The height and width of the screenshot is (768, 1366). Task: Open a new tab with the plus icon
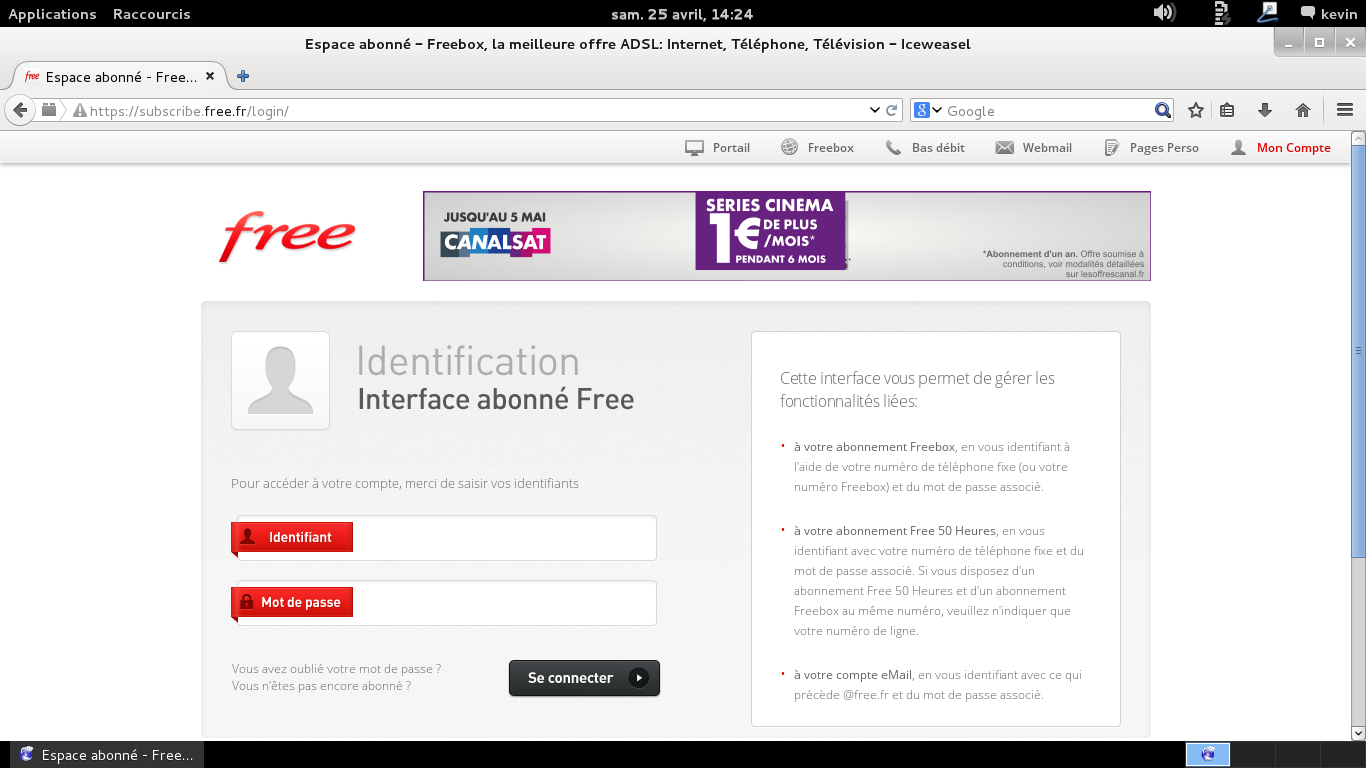coord(243,77)
